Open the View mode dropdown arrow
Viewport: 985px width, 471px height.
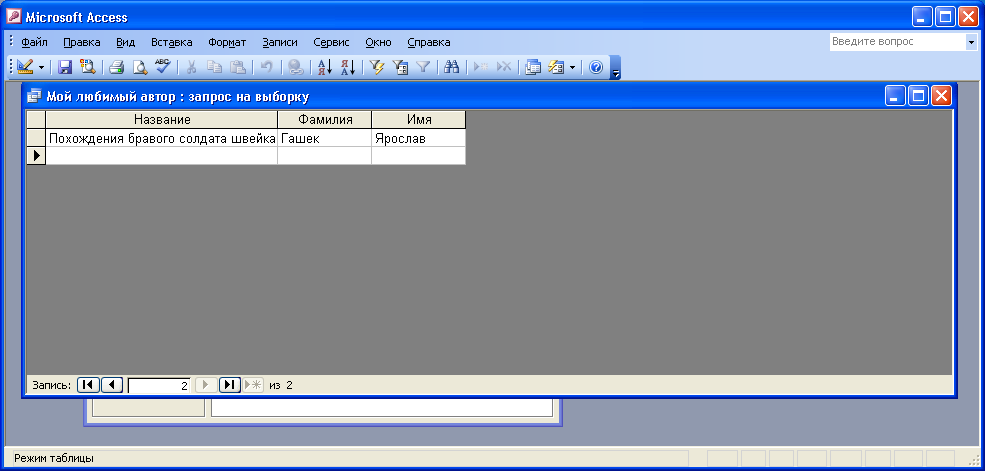(x=41, y=67)
